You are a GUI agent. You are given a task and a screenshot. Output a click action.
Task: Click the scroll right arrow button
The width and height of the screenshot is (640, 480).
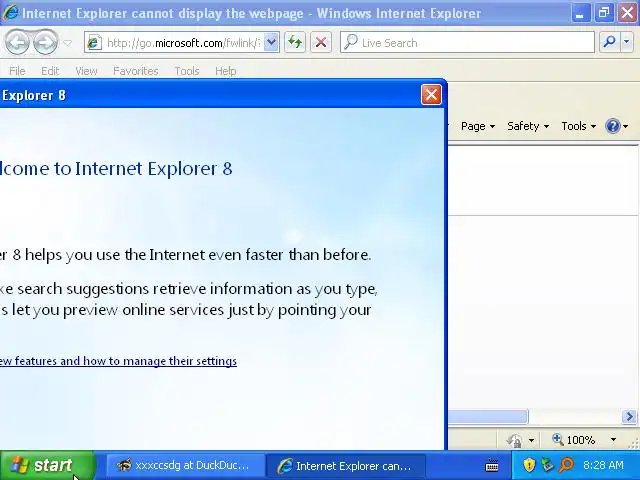[629, 416]
